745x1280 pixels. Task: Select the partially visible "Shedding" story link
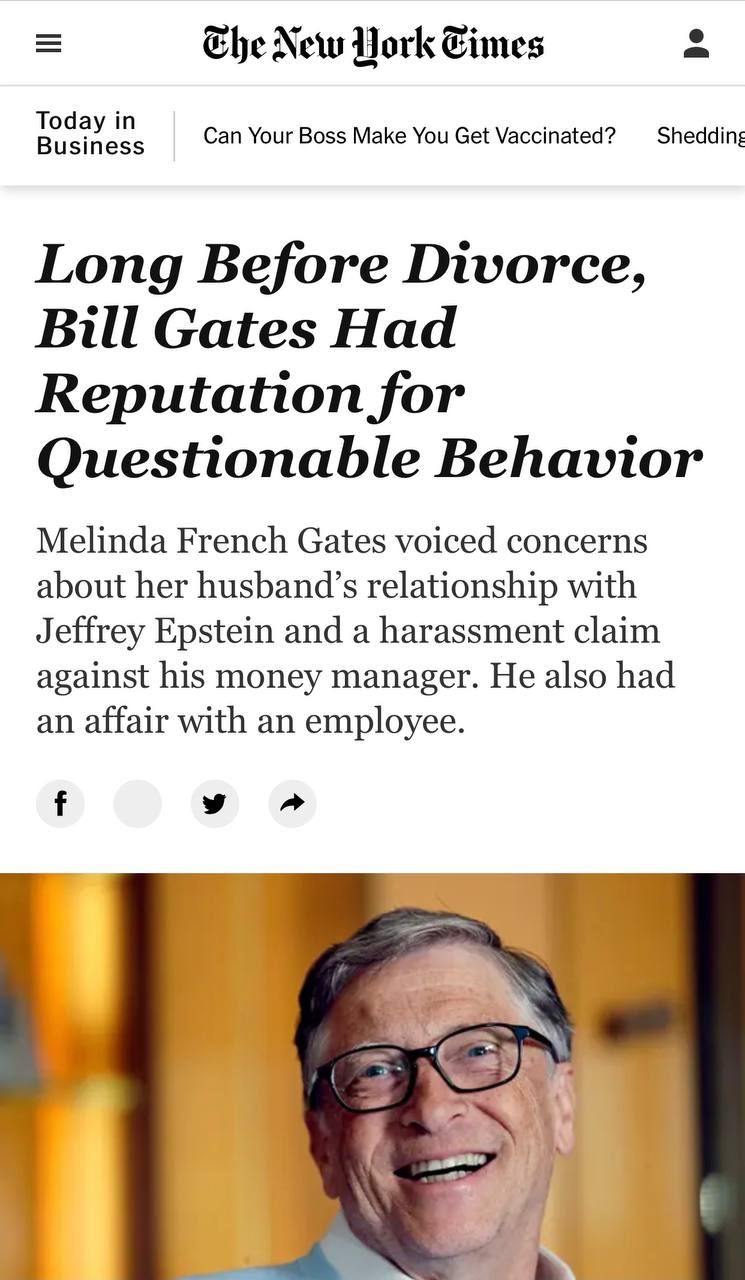tap(700, 135)
